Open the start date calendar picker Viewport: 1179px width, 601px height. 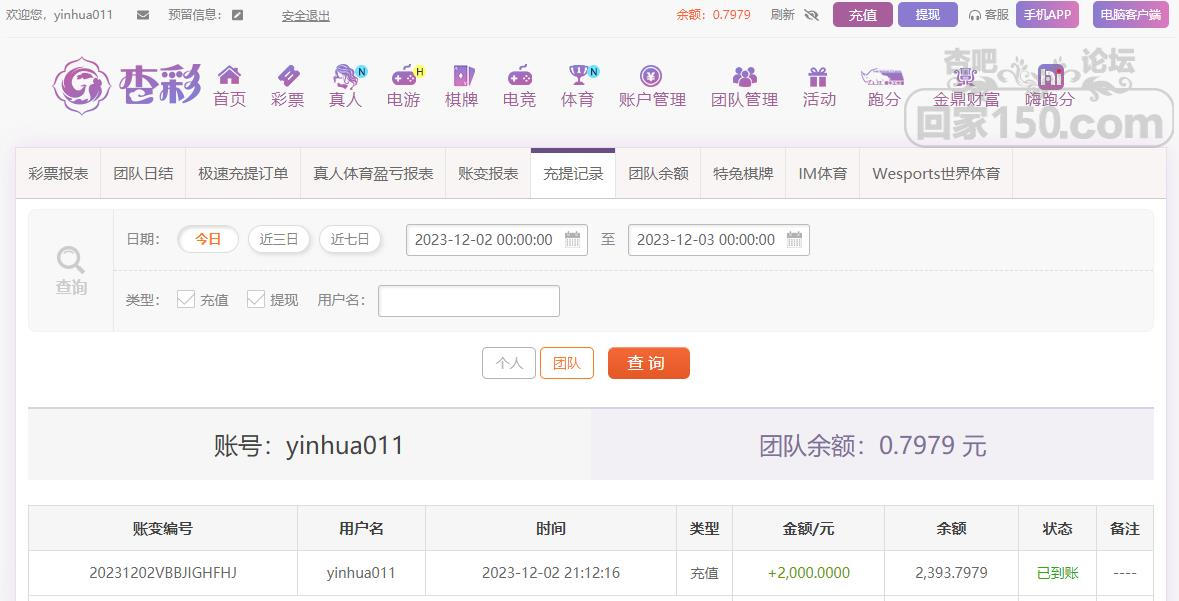(572, 239)
